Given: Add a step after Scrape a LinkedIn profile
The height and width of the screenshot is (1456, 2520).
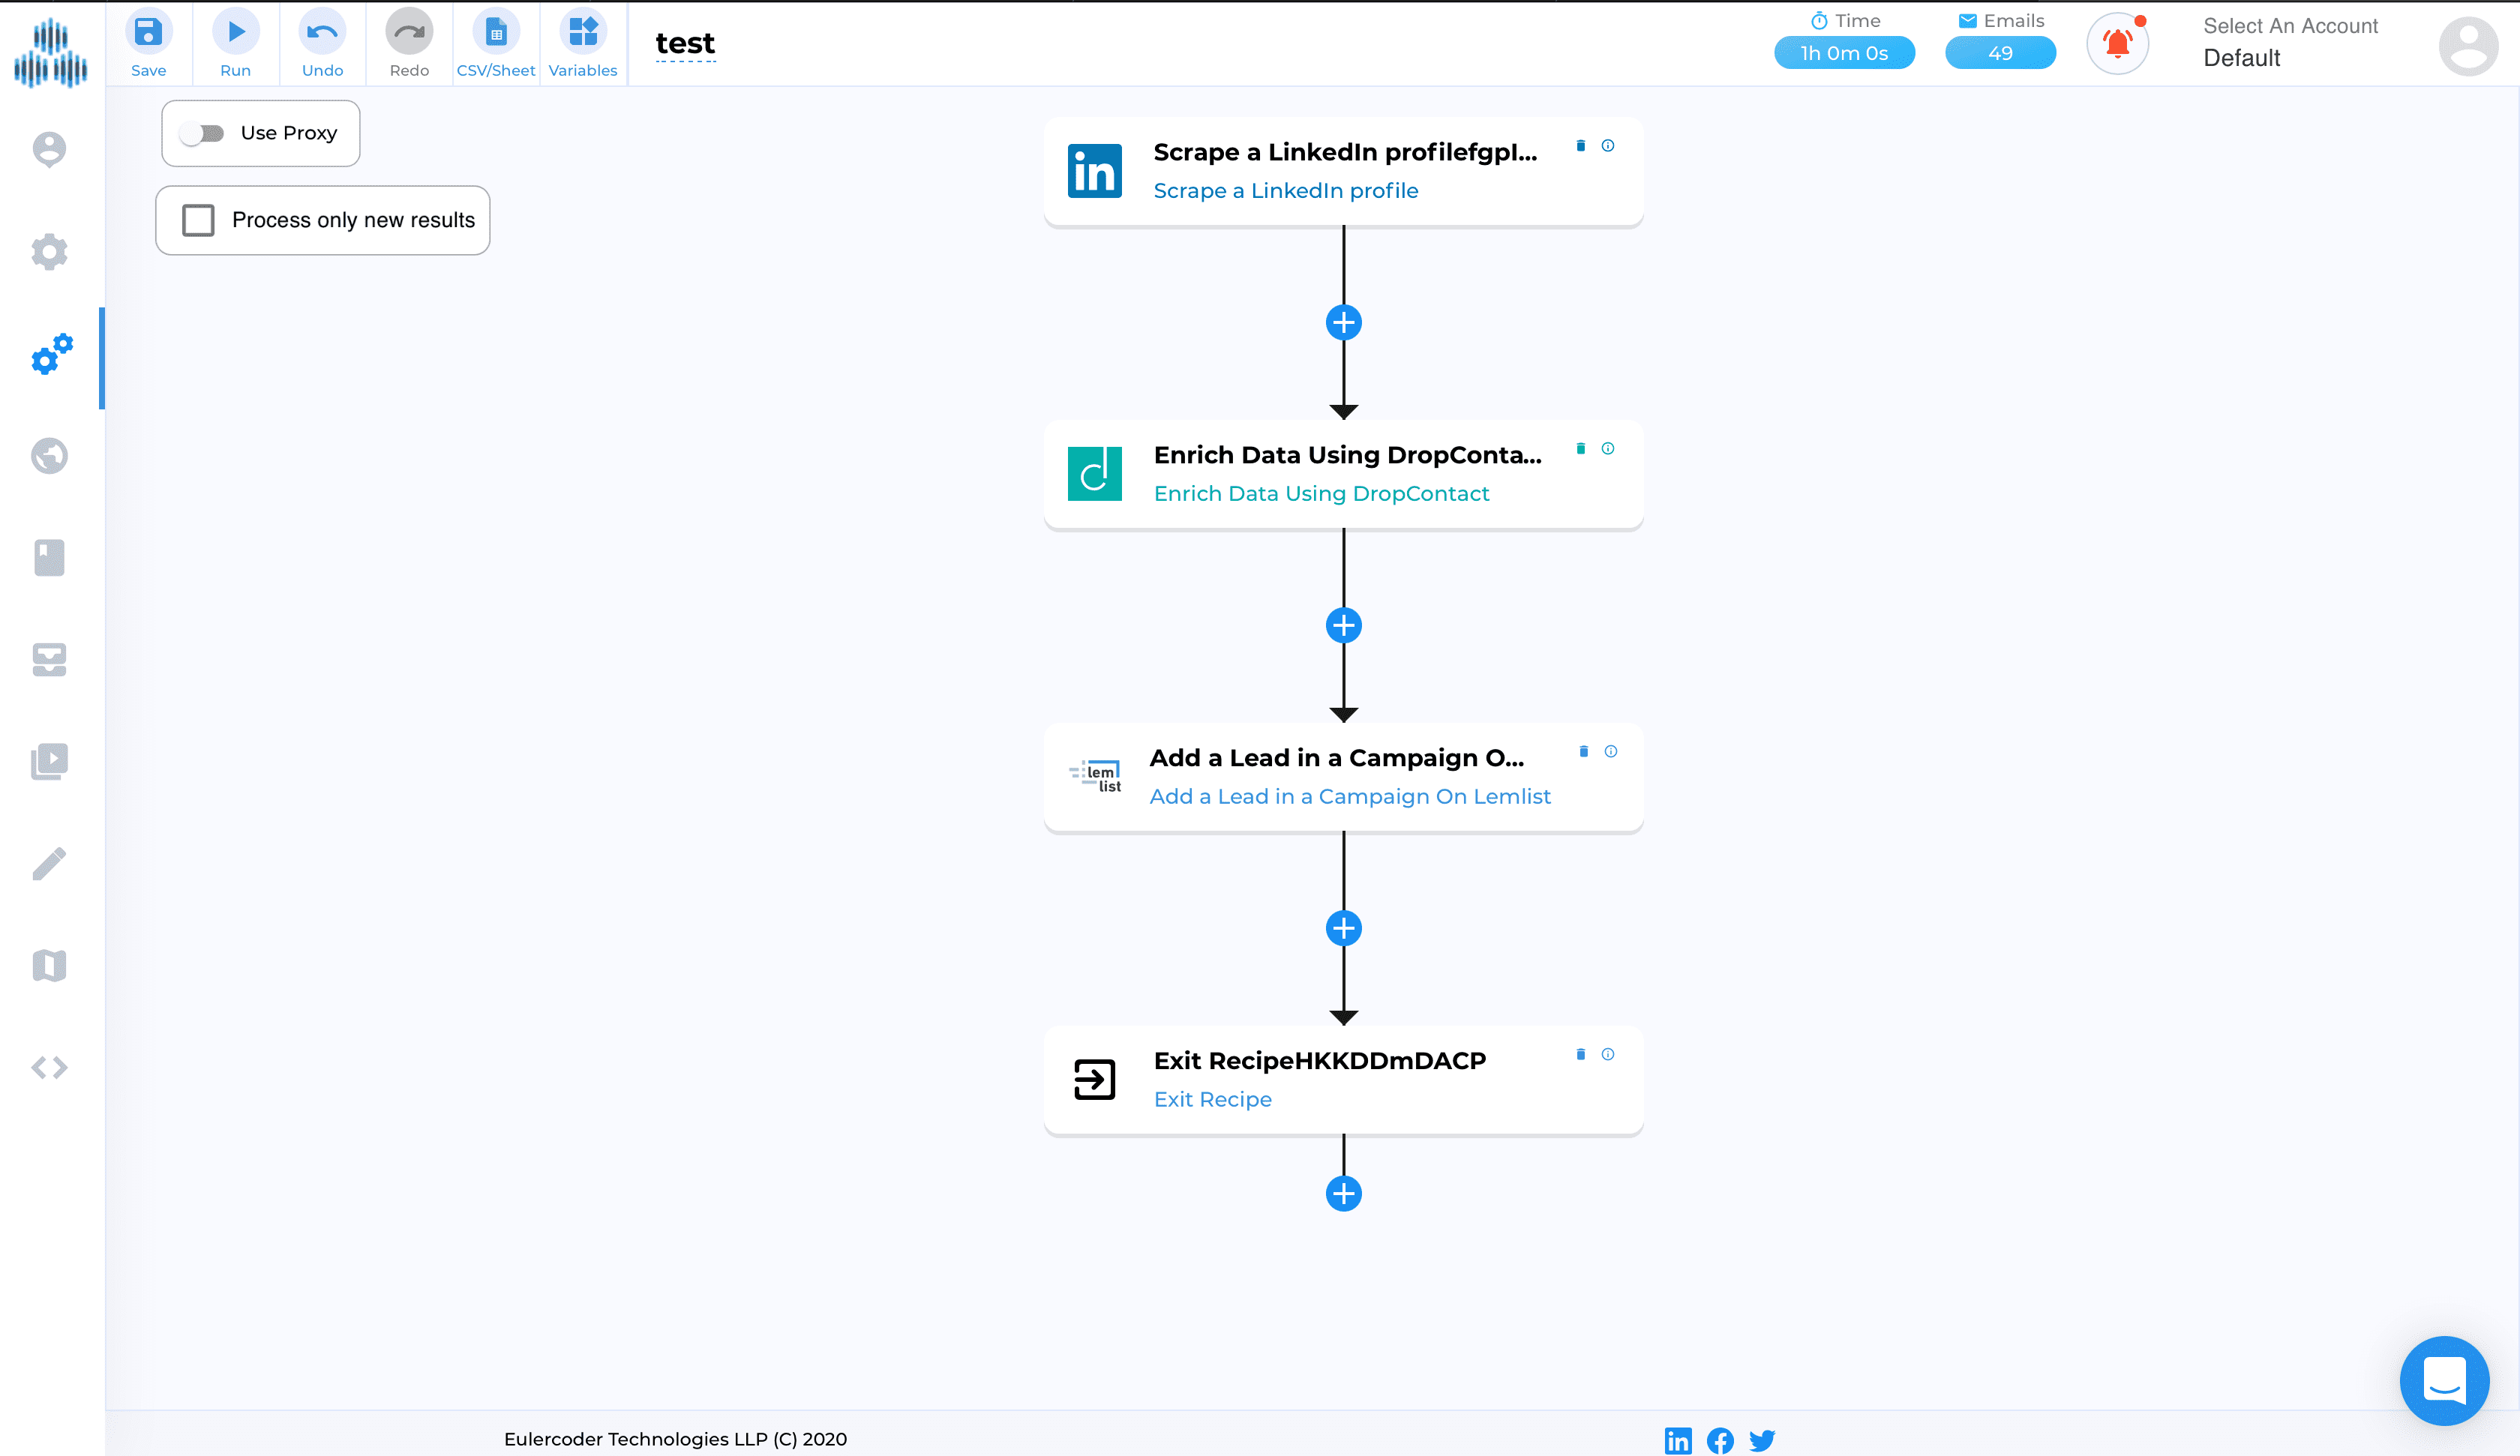Looking at the screenshot, I should click(x=1344, y=323).
